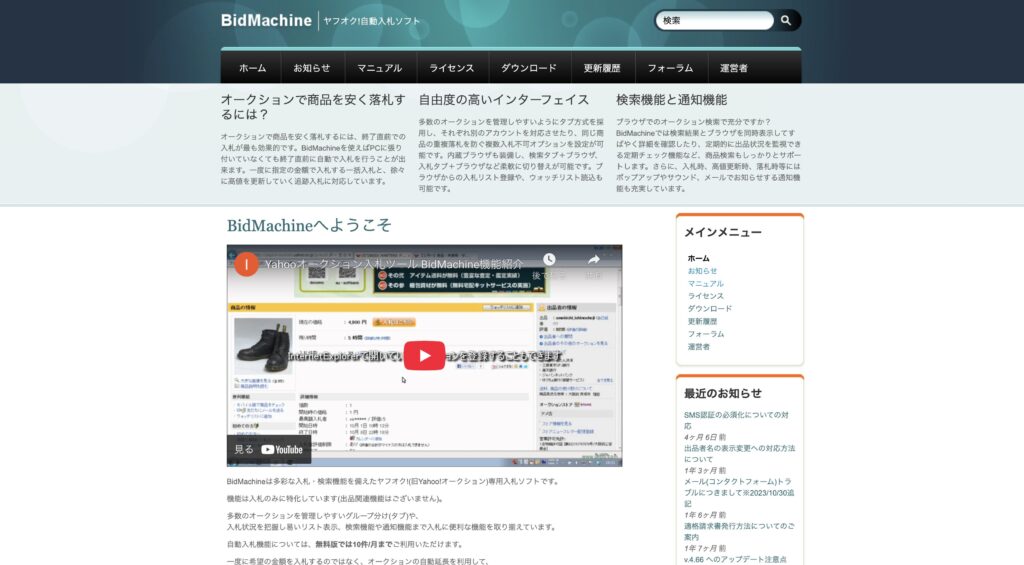Open 運営者 in top navigation bar
The image size is (1024, 565).
click(x=733, y=68)
